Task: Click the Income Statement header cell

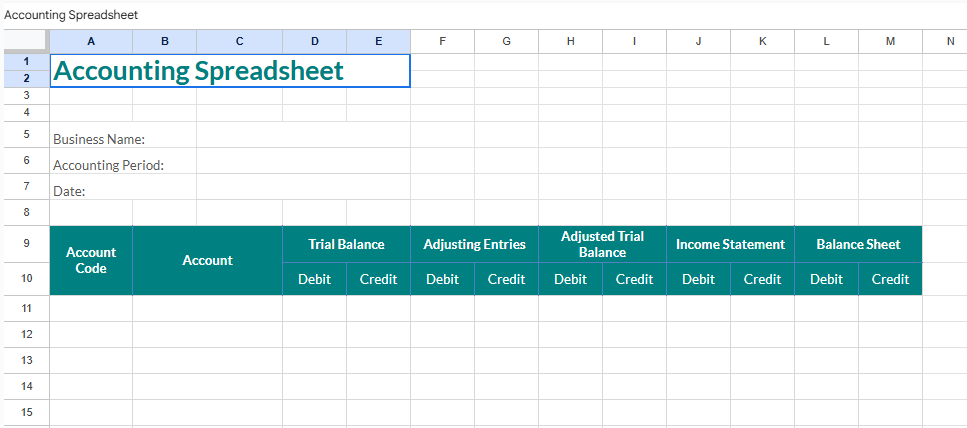Action: pos(730,245)
